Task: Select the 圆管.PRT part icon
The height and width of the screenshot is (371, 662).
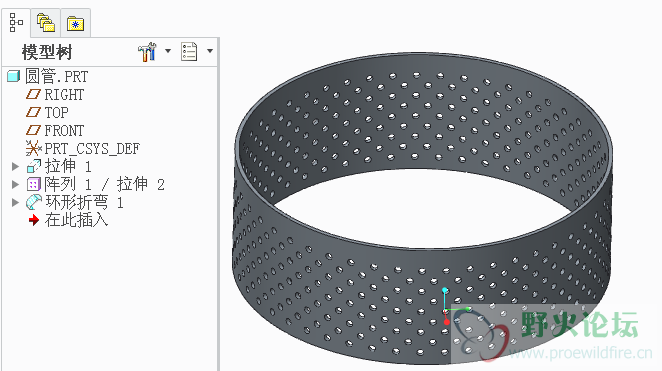Action: pos(14,76)
